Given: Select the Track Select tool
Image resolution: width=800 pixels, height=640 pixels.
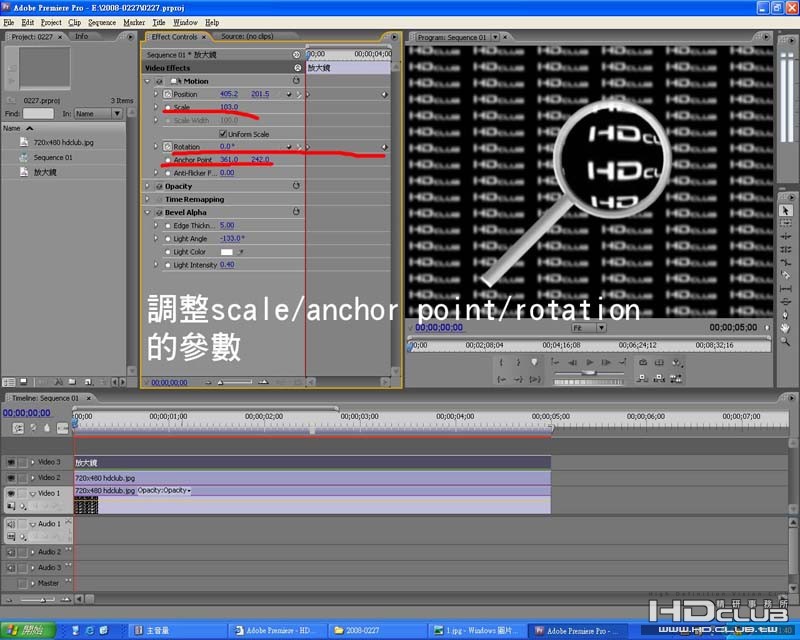Looking at the screenshot, I should tap(785, 224).
